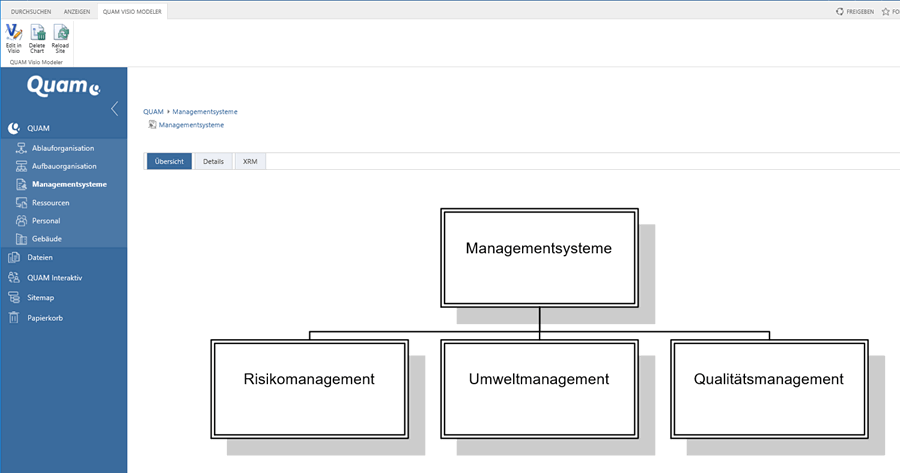The height and width of the screenshot is (473, 900).
Task: Click the Reload Site icon
Action: [x=61, y=33]
